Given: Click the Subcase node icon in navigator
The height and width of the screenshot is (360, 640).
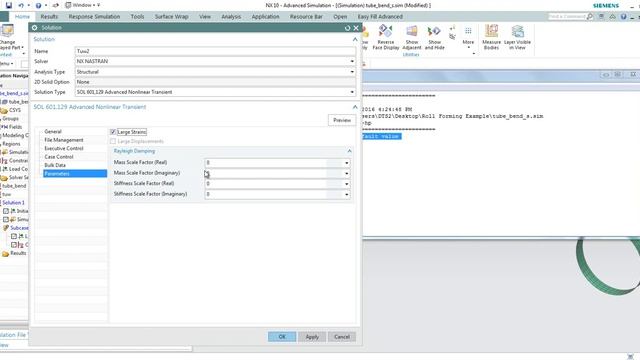Looking at the screenshot, I should pyautogui.click(x=6, y=228).
